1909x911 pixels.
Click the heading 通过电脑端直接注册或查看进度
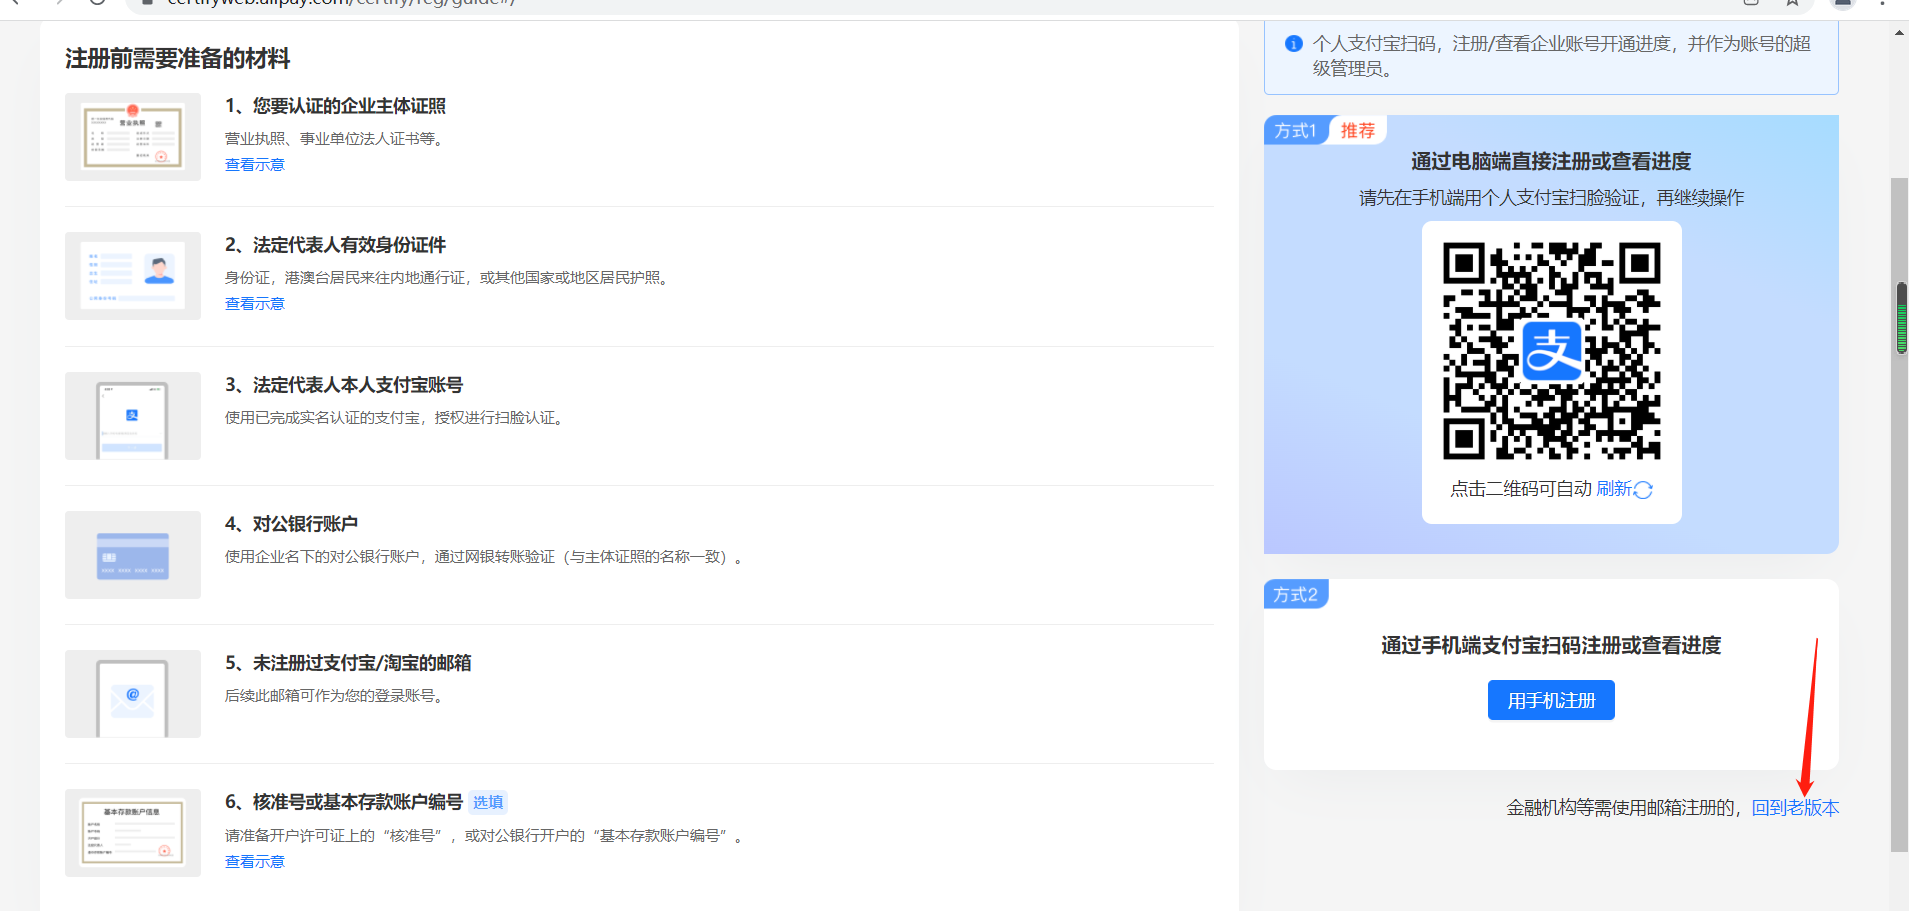1551,162
